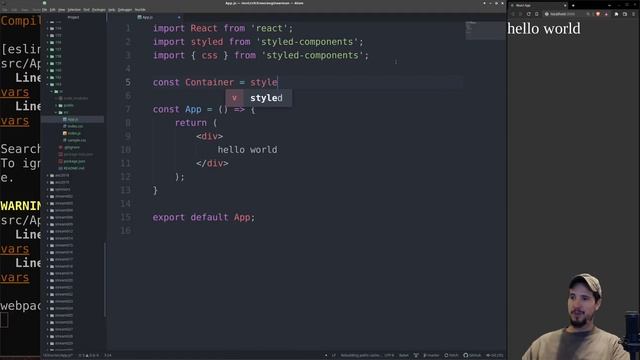Open README.md in the project tree

tap(74, 168)
